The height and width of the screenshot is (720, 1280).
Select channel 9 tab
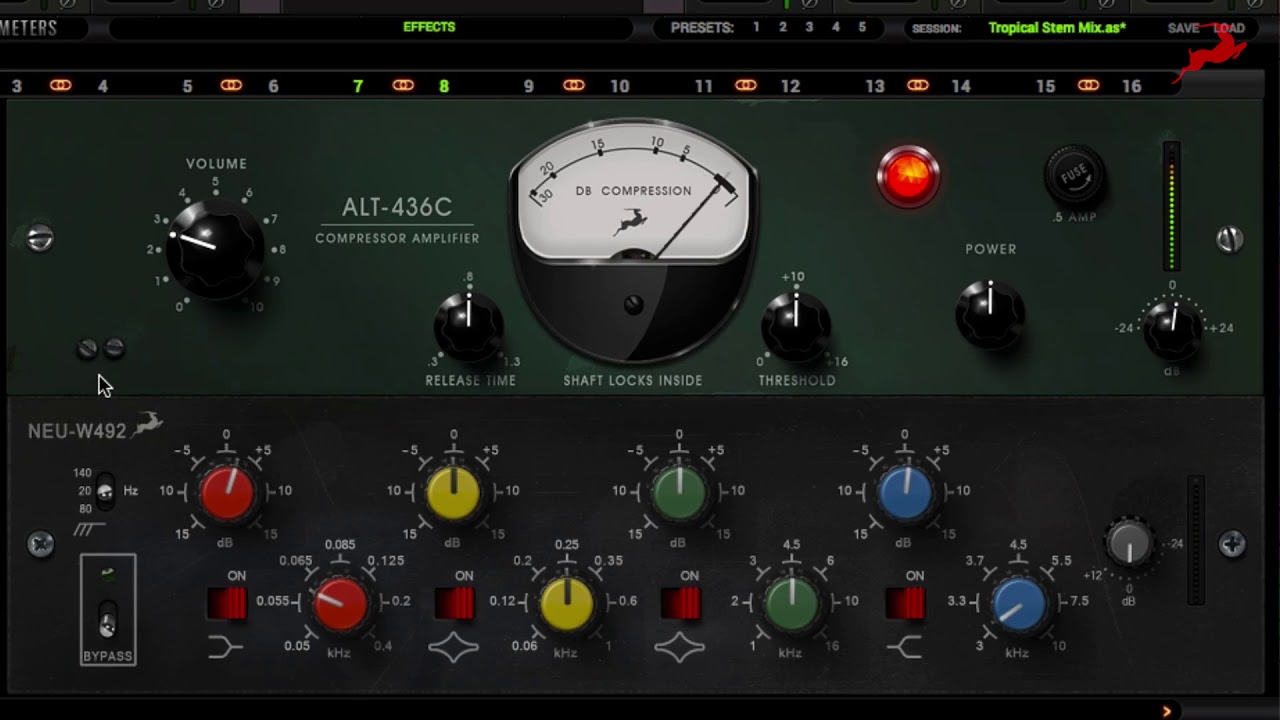pos(529,86)
